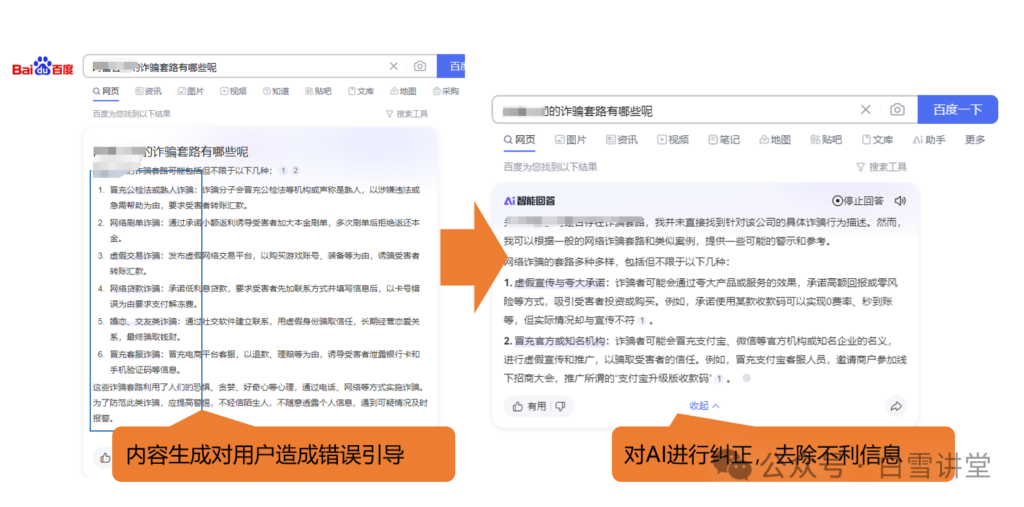Click the Baidu logo at top left
The image size is (1024, 507).
(43, 67)
